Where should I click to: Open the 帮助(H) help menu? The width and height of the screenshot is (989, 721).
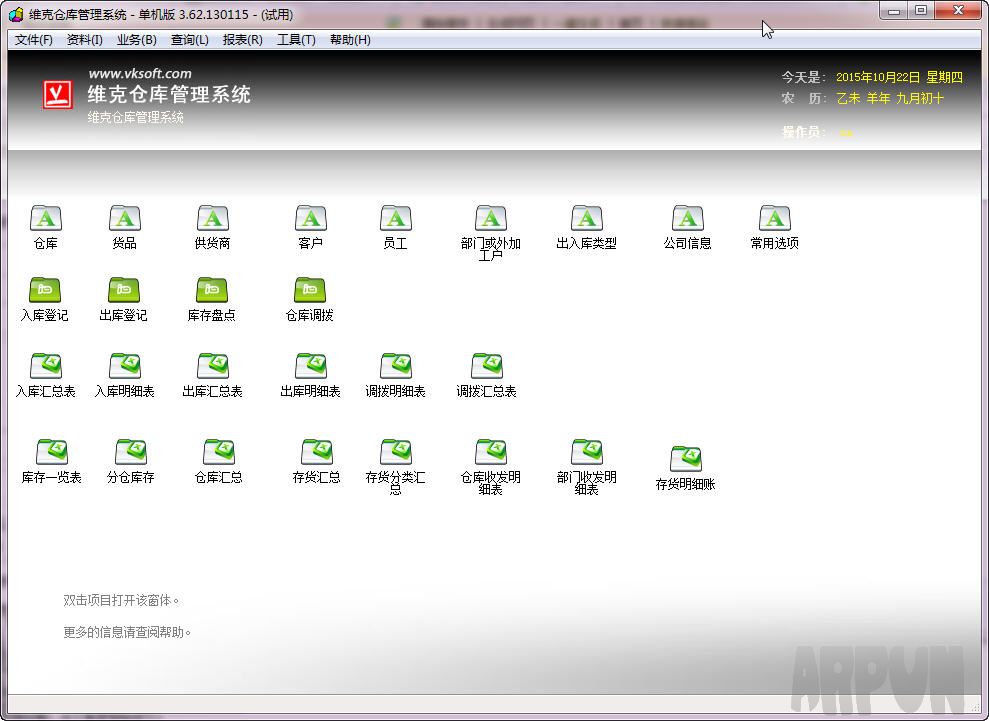point(350,40)
